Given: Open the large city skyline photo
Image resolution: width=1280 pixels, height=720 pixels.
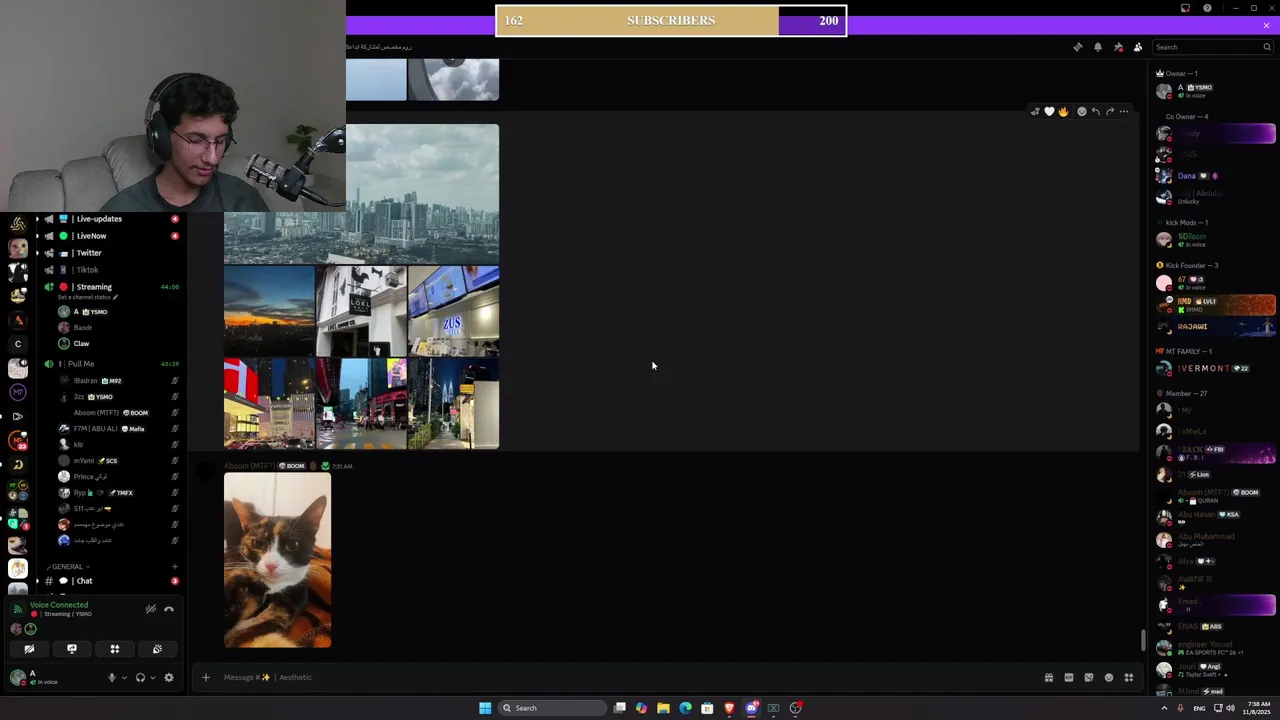Looking at the screenshot, I should [361, 194].
